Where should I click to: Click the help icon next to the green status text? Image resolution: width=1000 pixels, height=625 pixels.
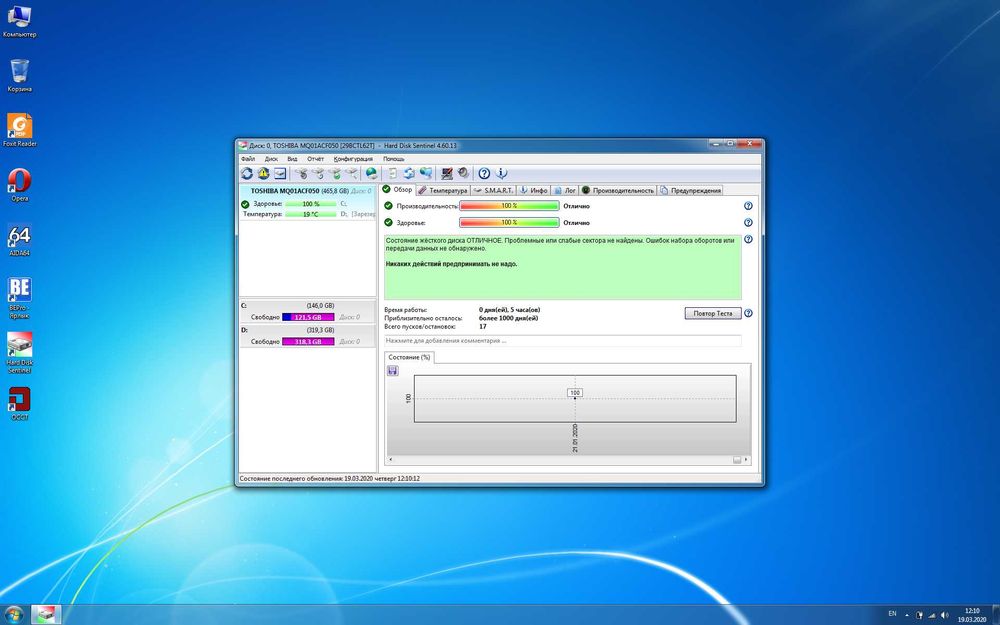[x=748, y=239]
